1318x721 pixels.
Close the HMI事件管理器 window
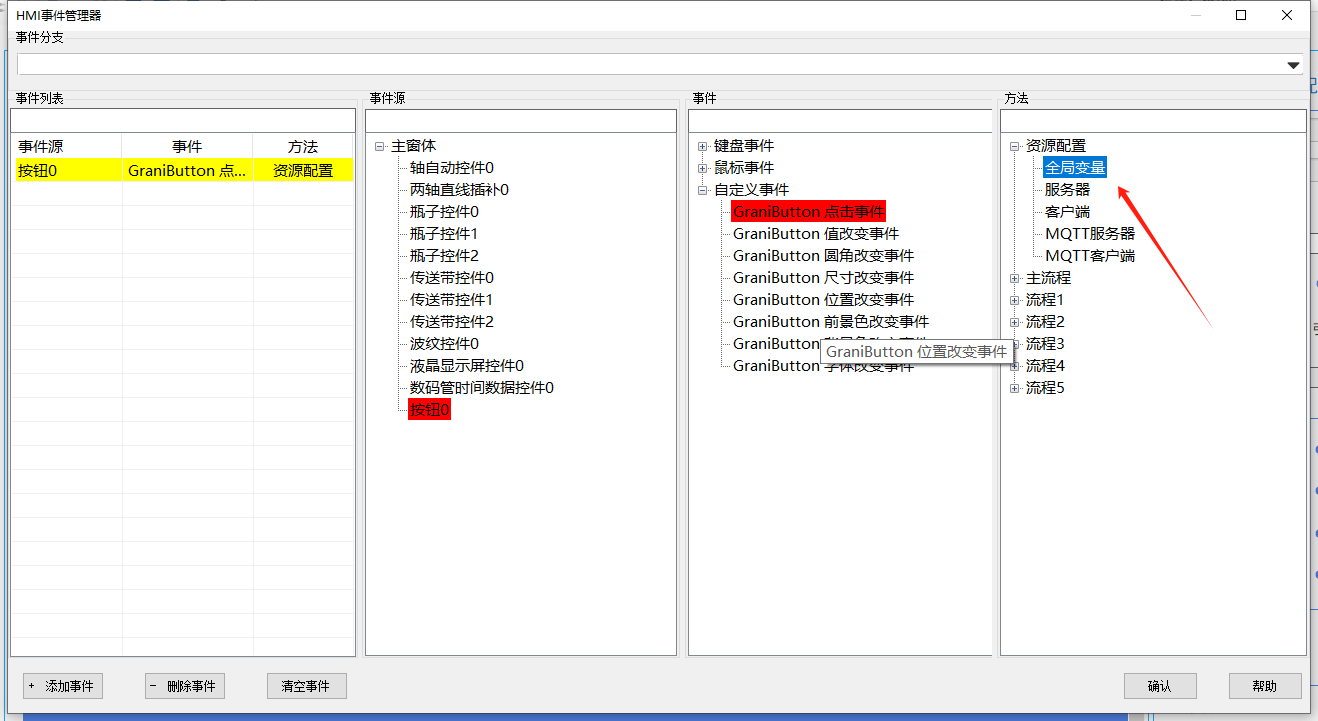coord(1287,15)
